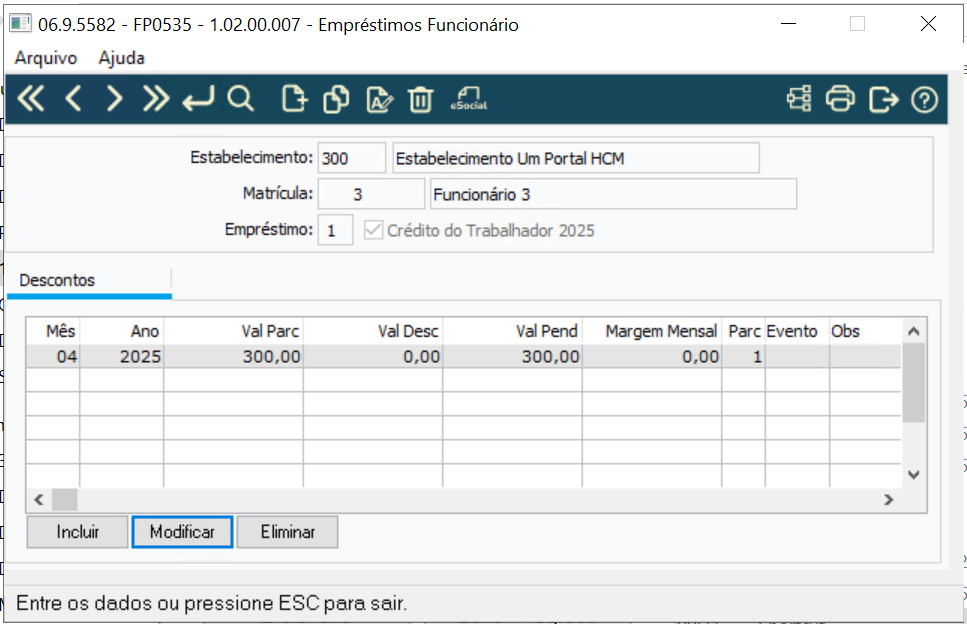Go to previous record arrow
Image resolution: width=967 pixels, height=624 pixels.
73,99
